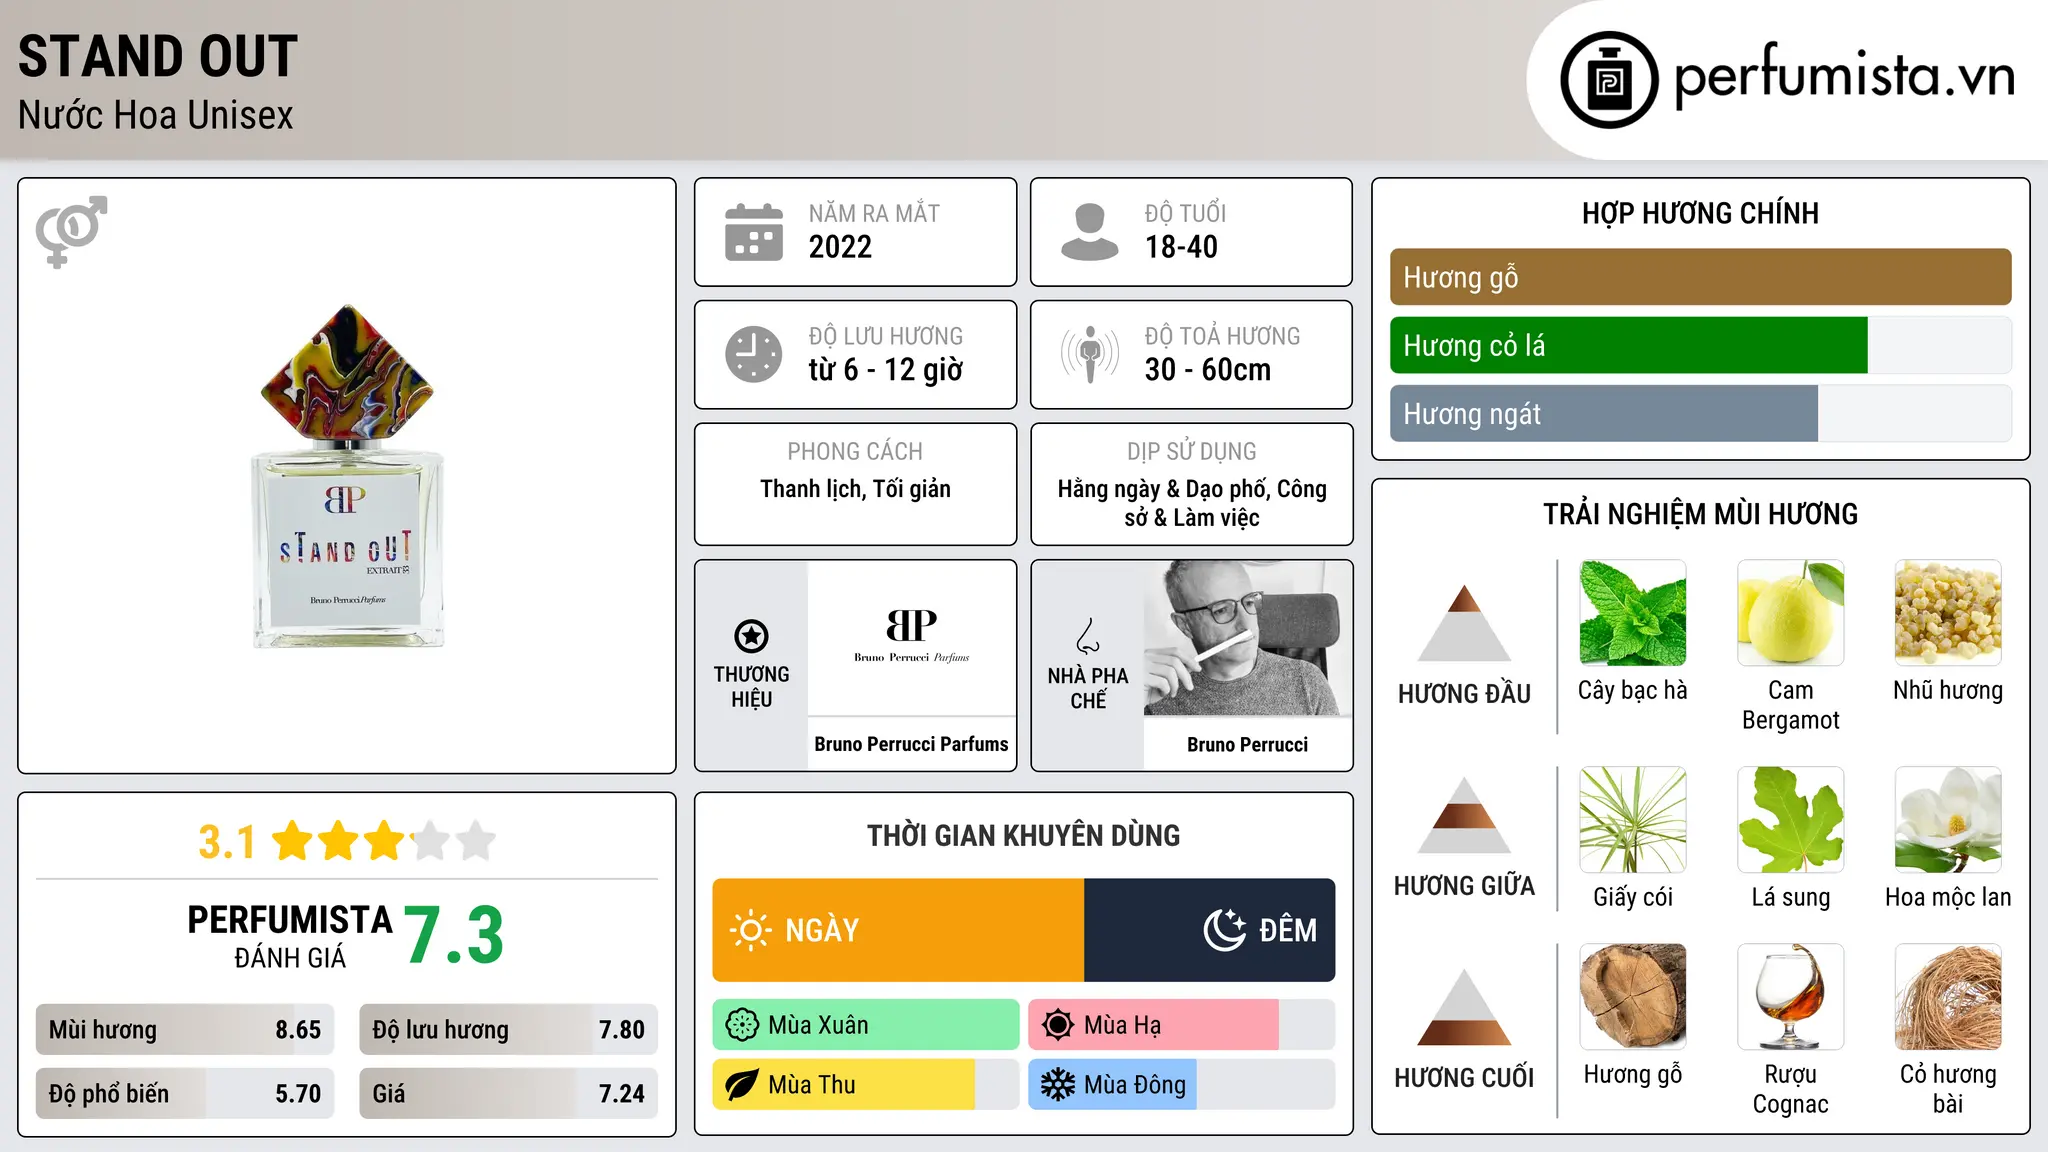Click the projection value 30 - 60cm

coord(1208,370)
